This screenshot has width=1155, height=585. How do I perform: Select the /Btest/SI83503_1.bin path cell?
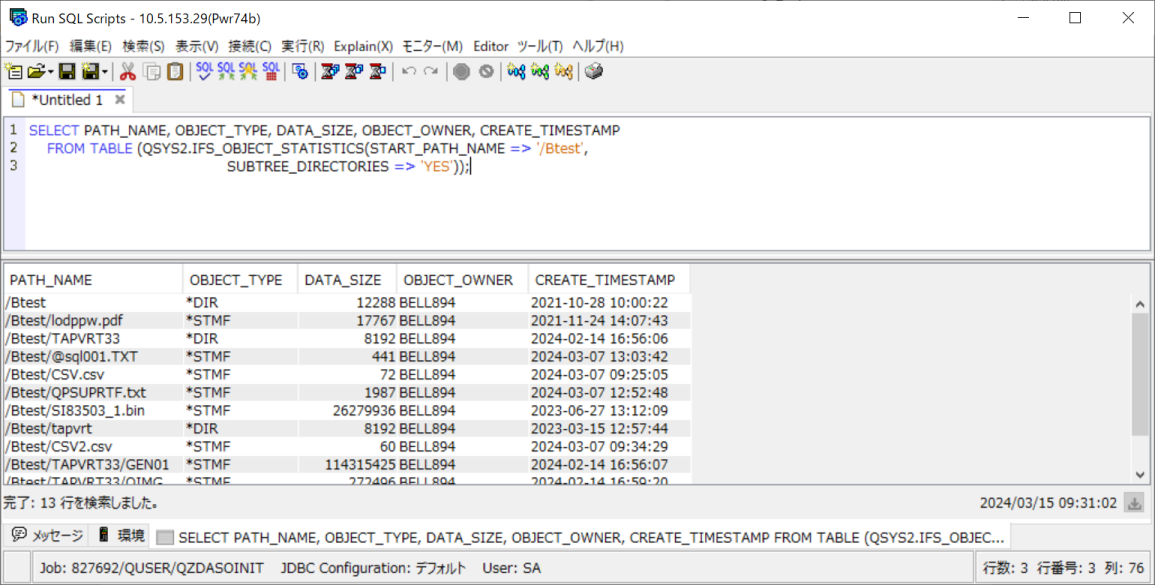point(93,410)
